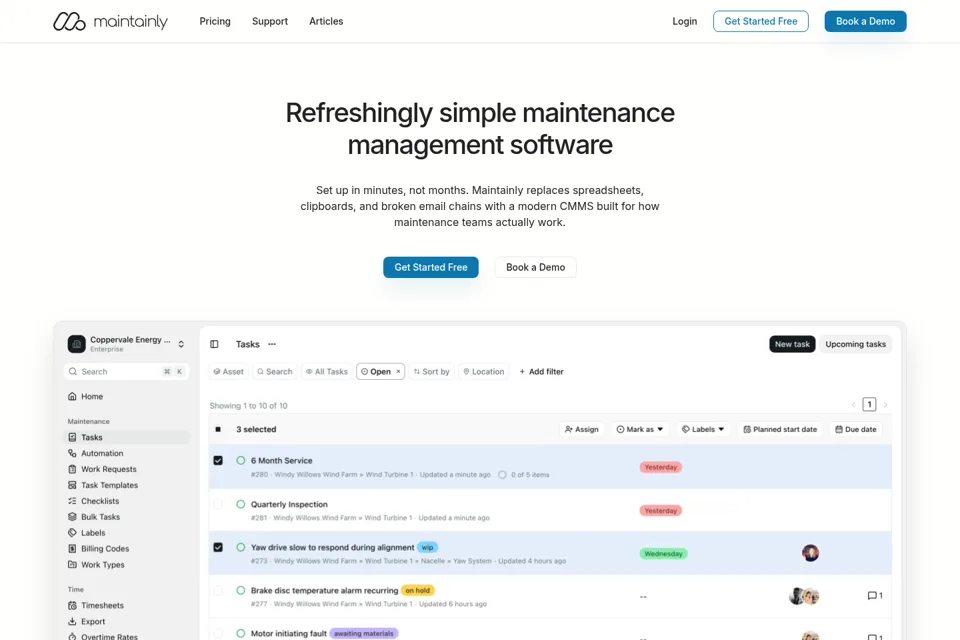960x640 pixels.
Task: Click the Labels tag icon in sidebar
Action: [72, 533]
